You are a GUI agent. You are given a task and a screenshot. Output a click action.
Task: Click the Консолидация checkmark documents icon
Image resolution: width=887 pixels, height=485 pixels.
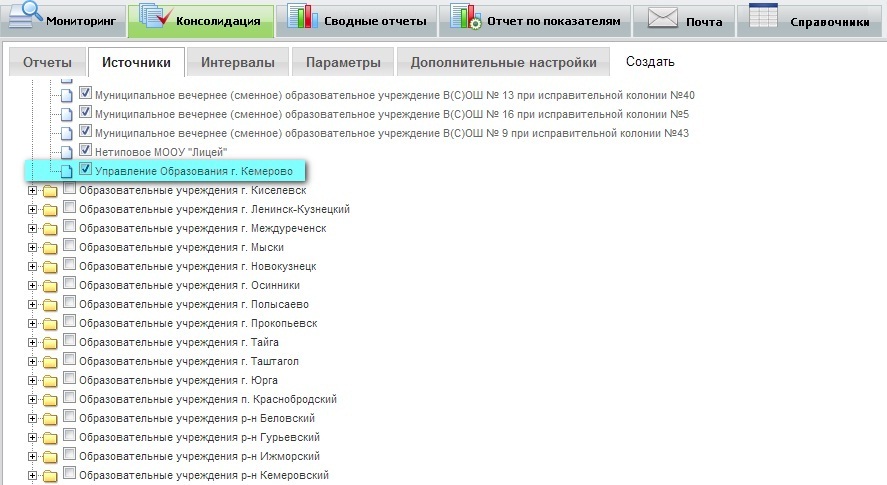coord(155,15)
